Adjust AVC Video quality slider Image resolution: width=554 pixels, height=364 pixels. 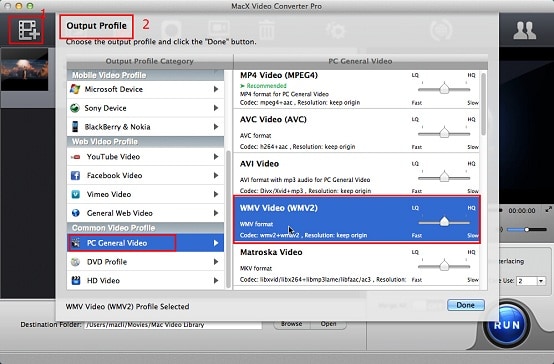click(444, 133)
